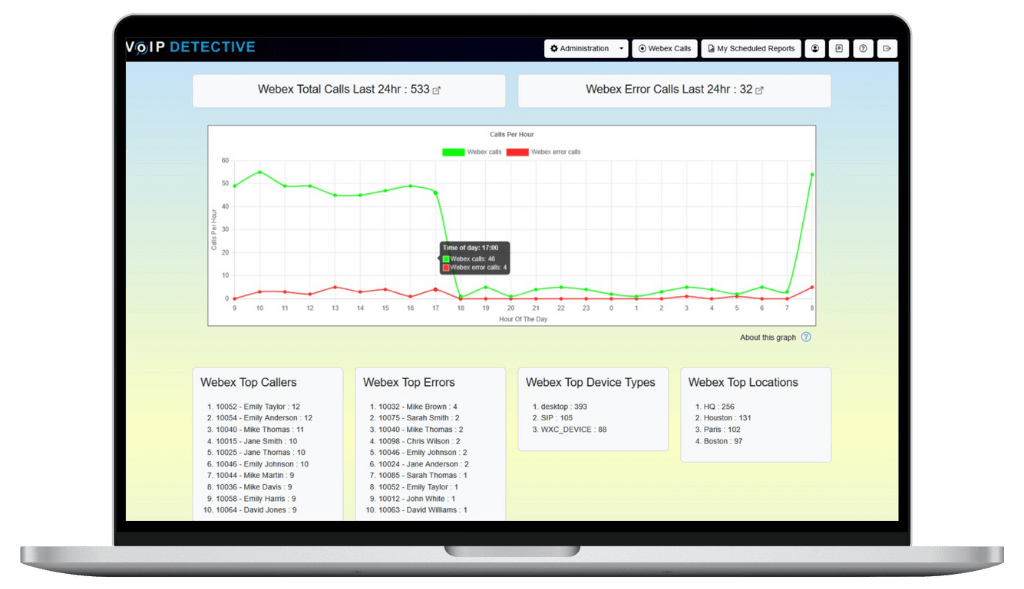Select device type SIP : 105

point(556,418)
